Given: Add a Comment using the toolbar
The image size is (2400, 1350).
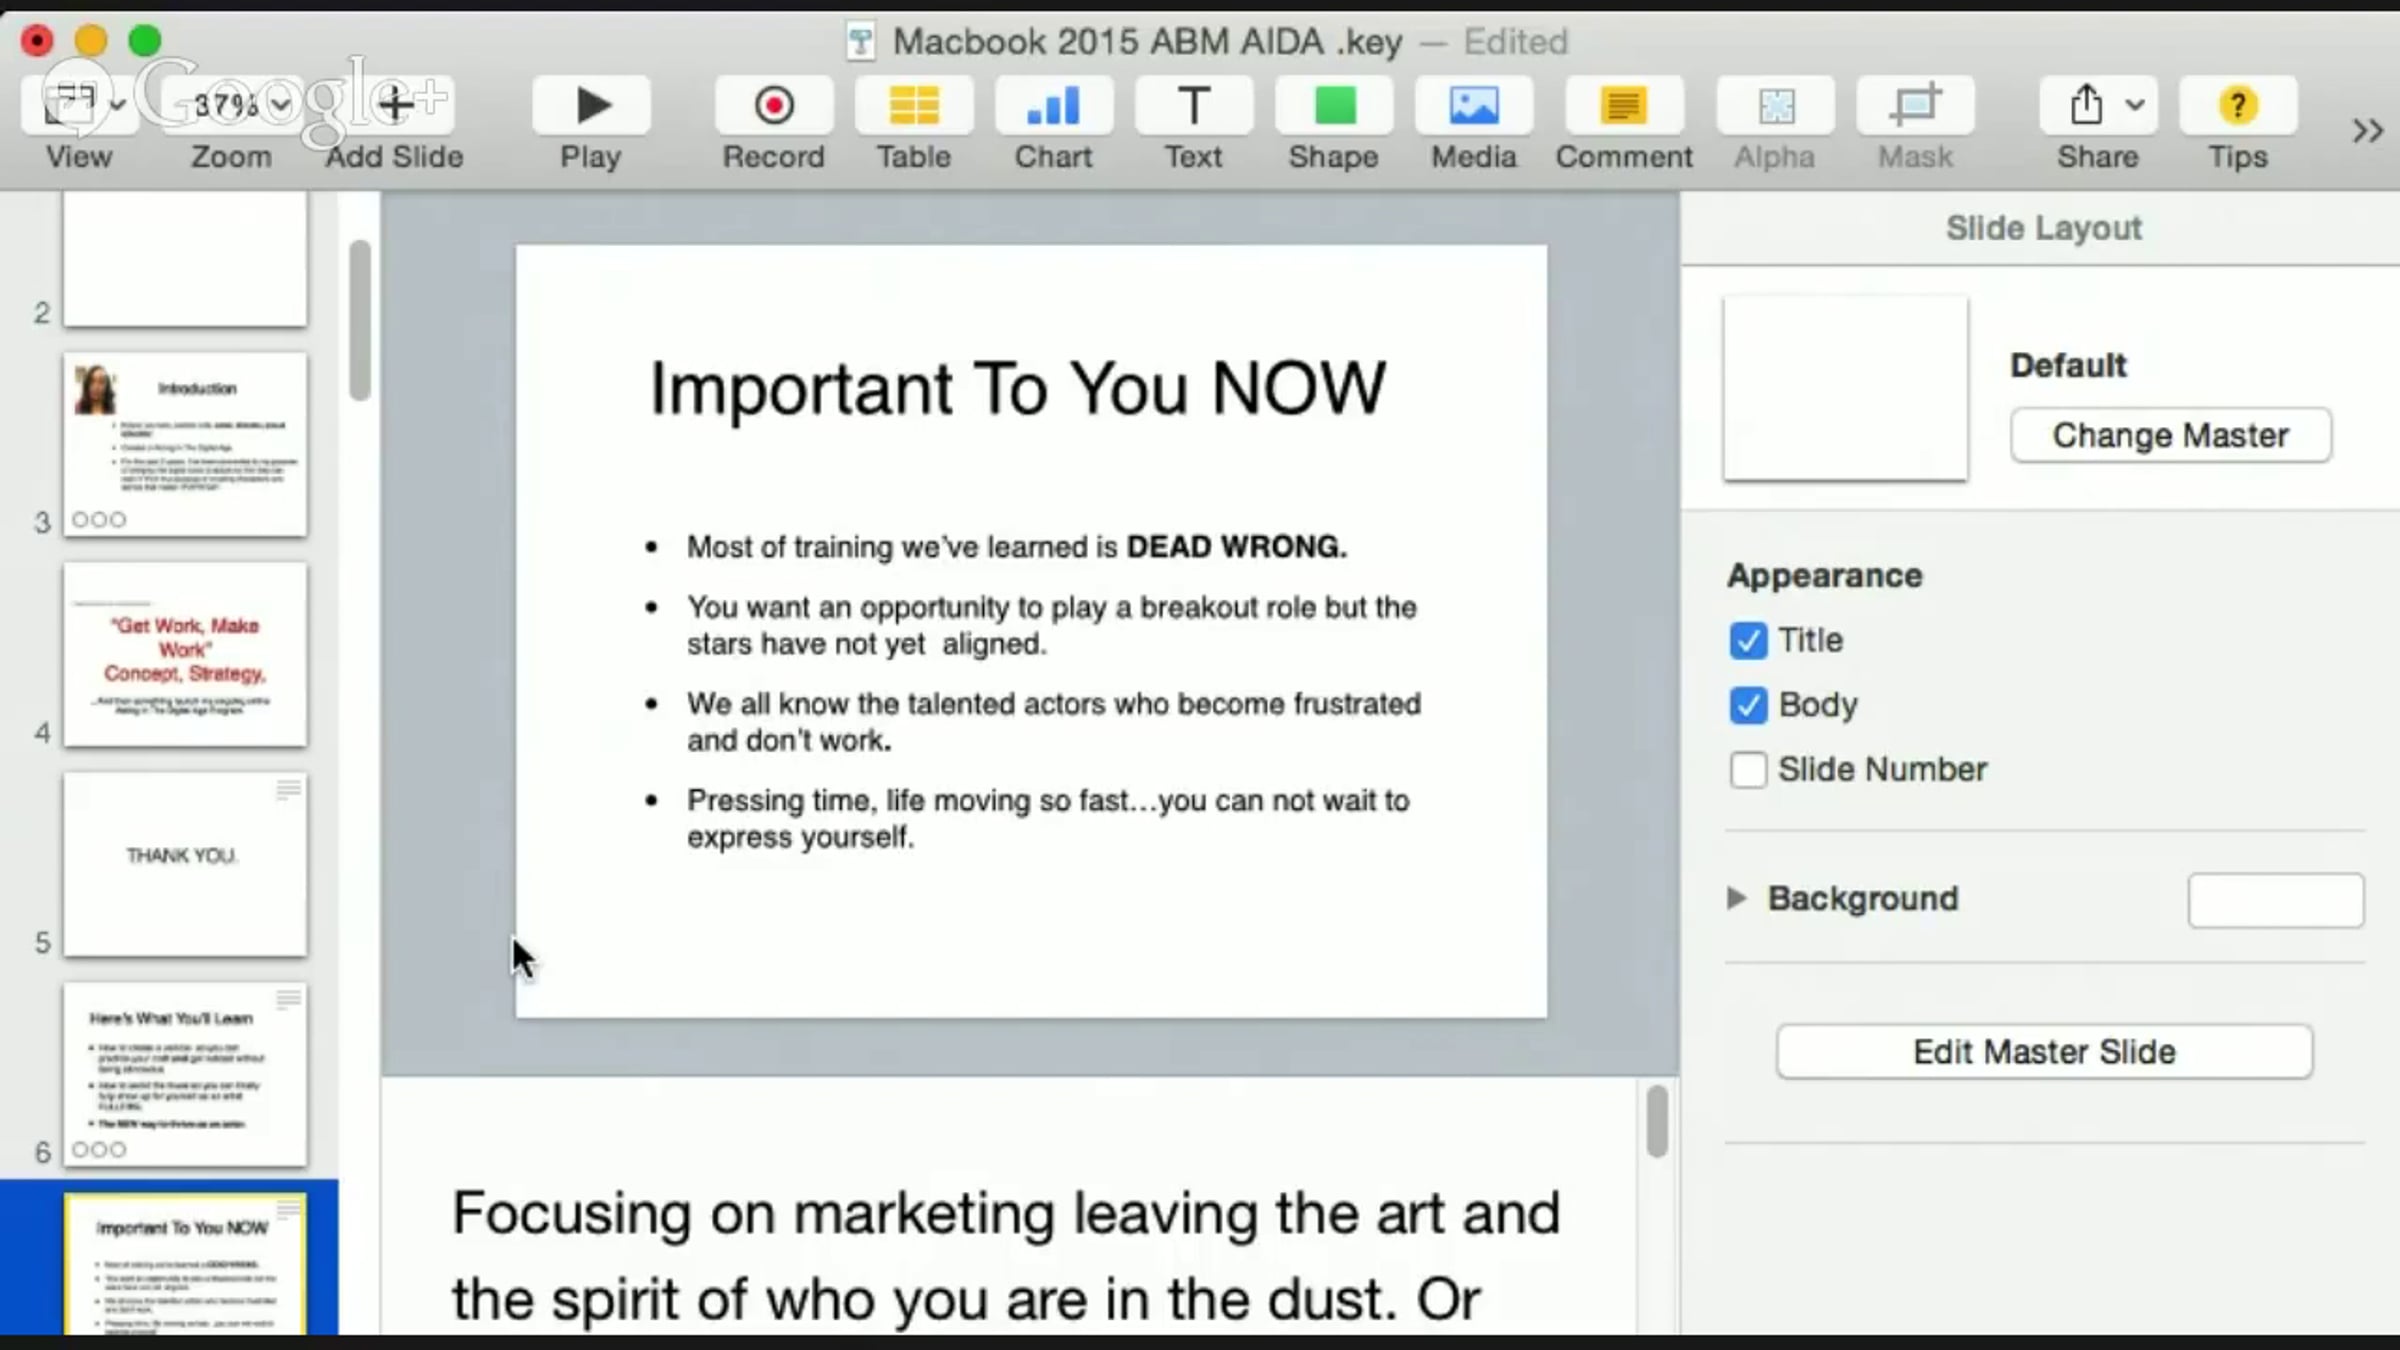Looking at the screenshot, I should click(1623, 106).
